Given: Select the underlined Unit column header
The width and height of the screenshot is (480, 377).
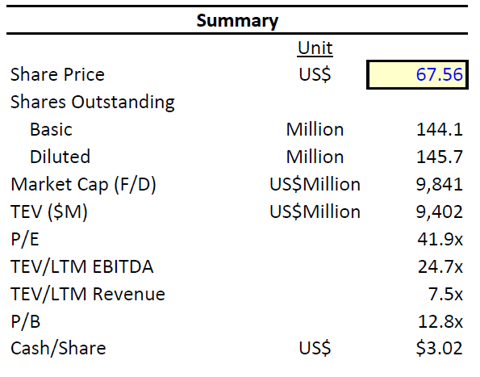Looking at the screenshot, I should tap(315, 48).
